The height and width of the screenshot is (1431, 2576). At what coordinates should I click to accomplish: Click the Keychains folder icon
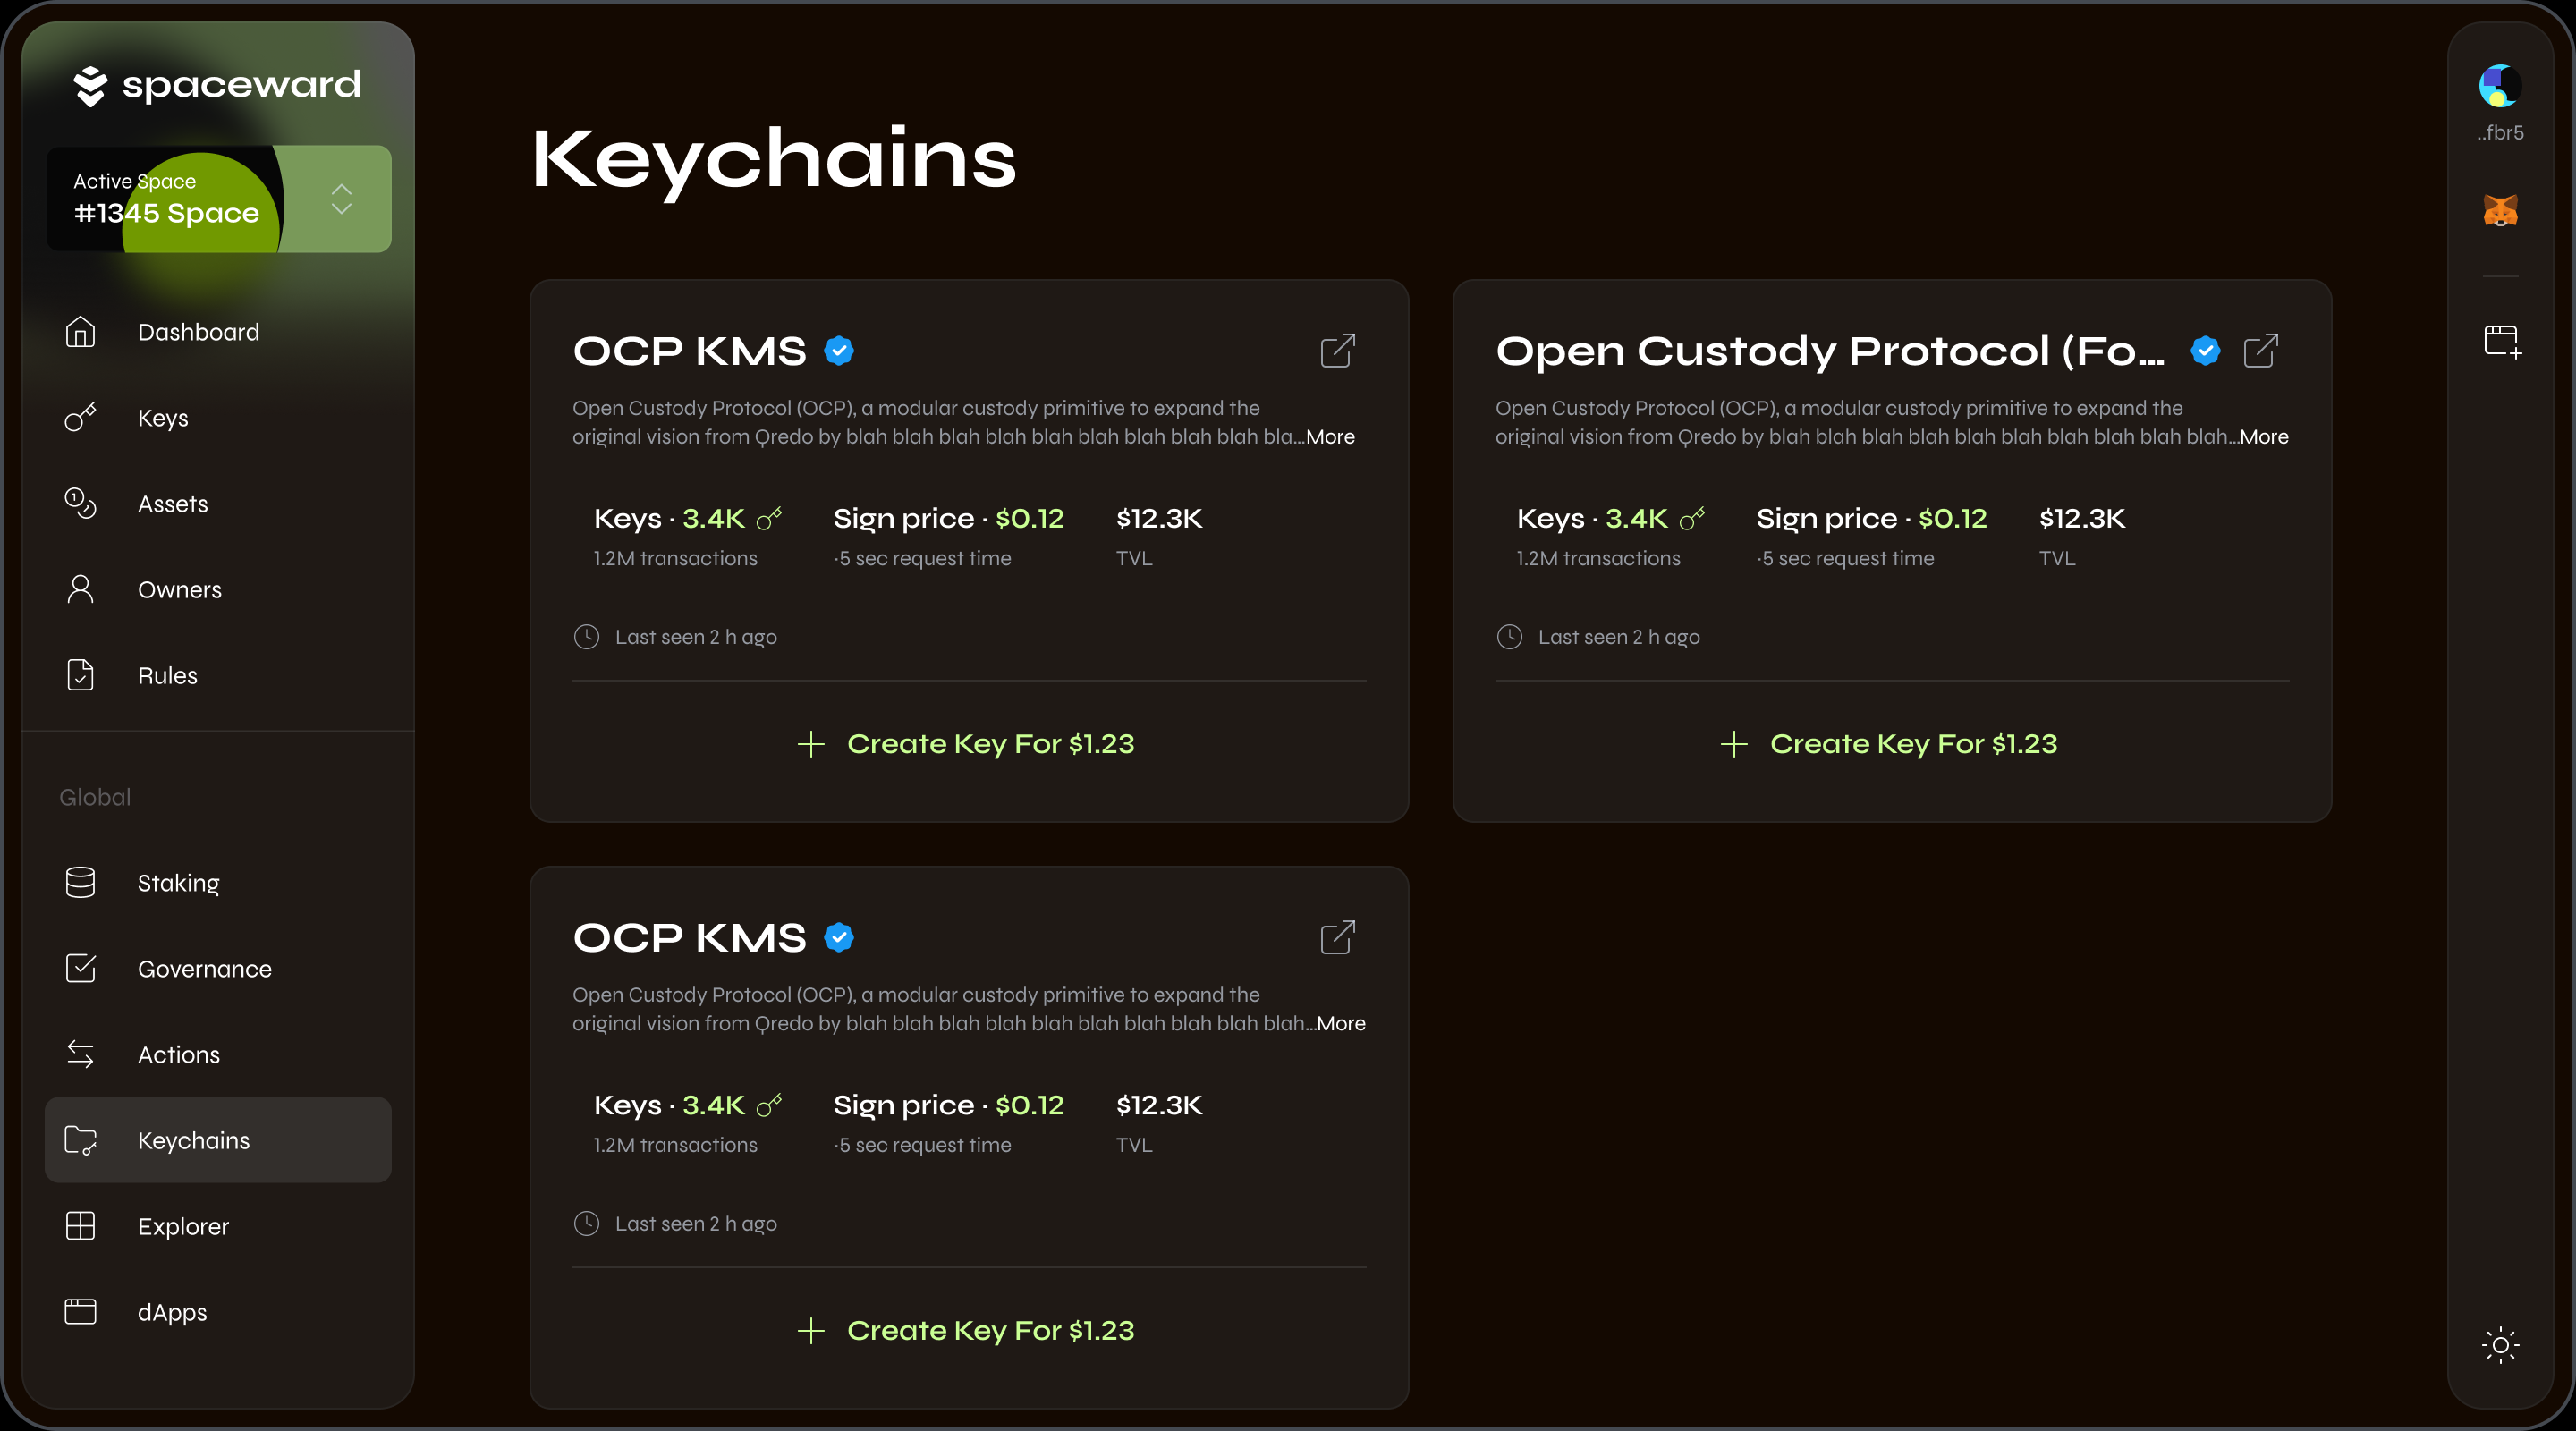[81, 1139]
